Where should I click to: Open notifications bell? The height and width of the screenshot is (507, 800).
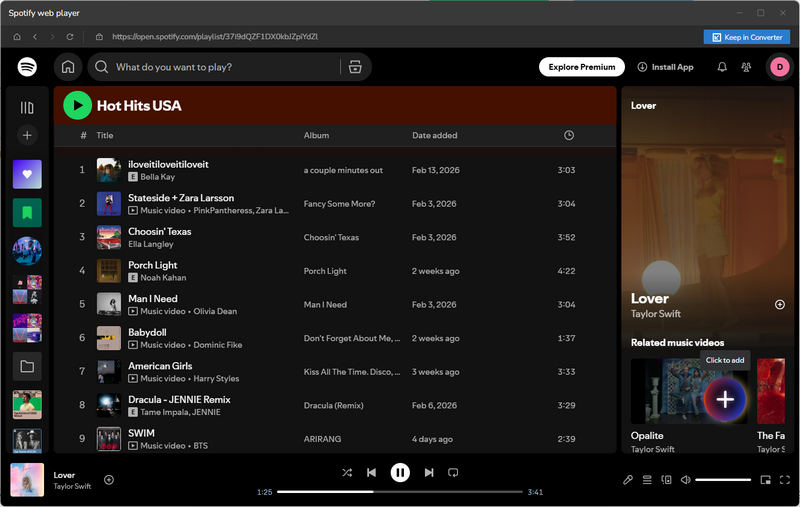click(x=722, y=67)
